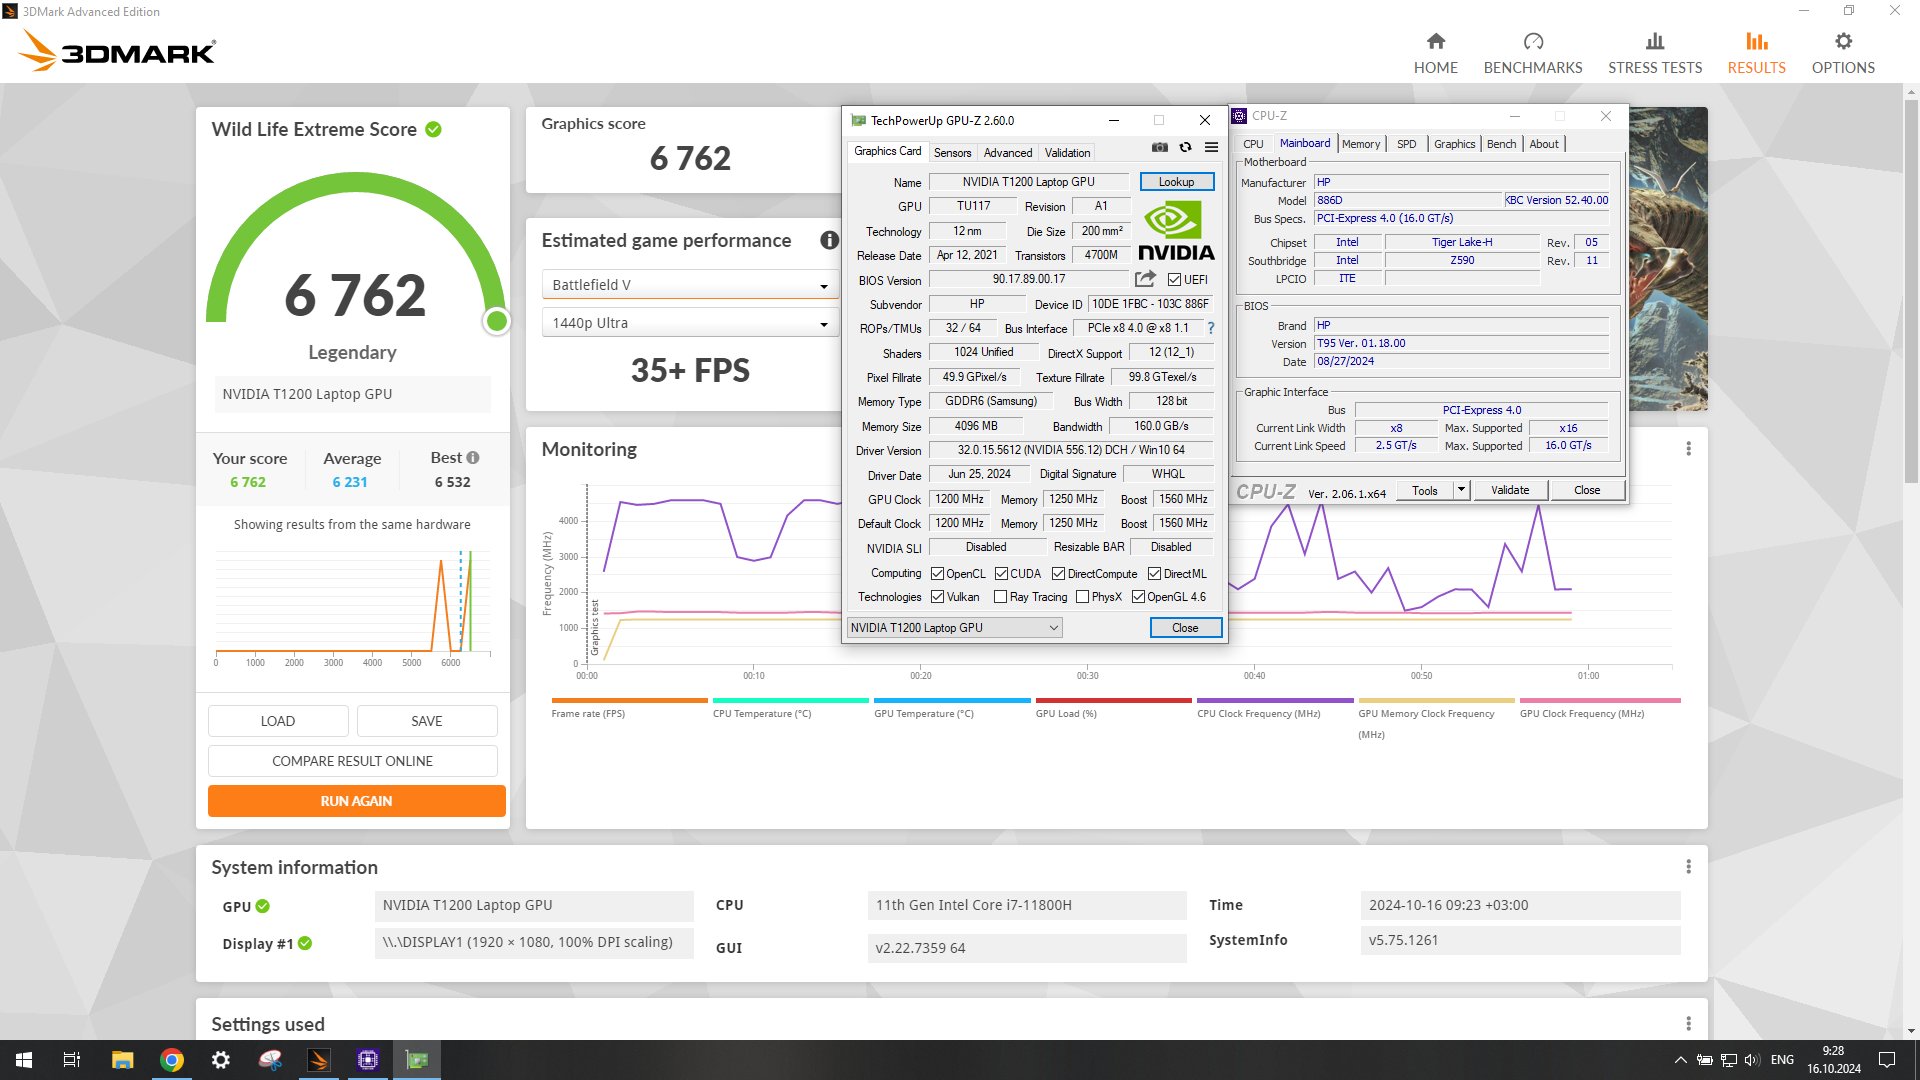Open the Settings used three-dot menu

(1688, 1024)
